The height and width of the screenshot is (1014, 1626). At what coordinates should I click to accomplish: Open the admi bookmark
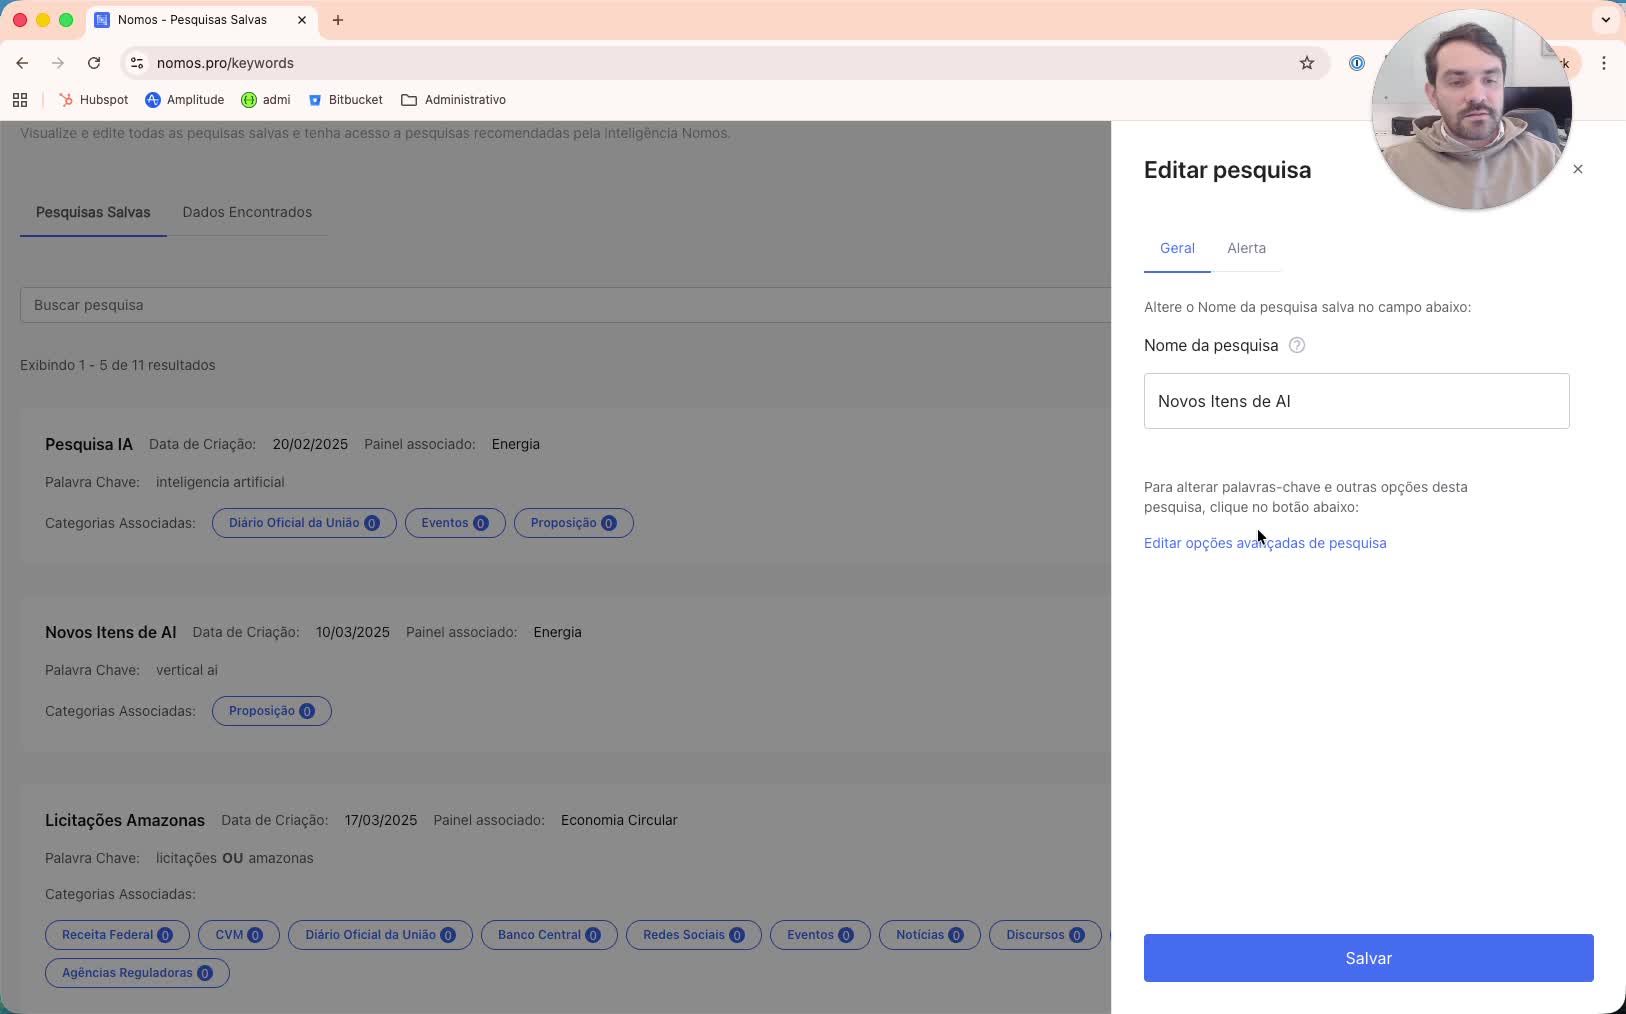[x=266, y=100]
